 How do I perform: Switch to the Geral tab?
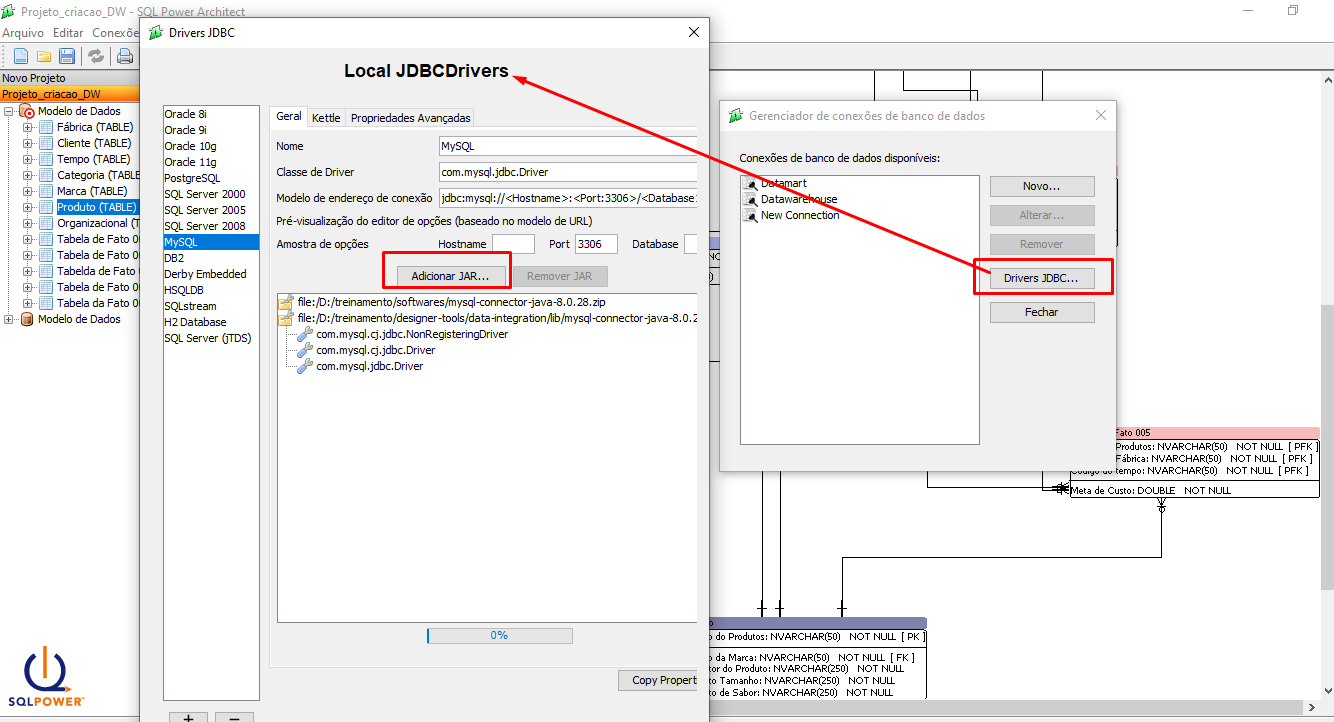[289, 117]
